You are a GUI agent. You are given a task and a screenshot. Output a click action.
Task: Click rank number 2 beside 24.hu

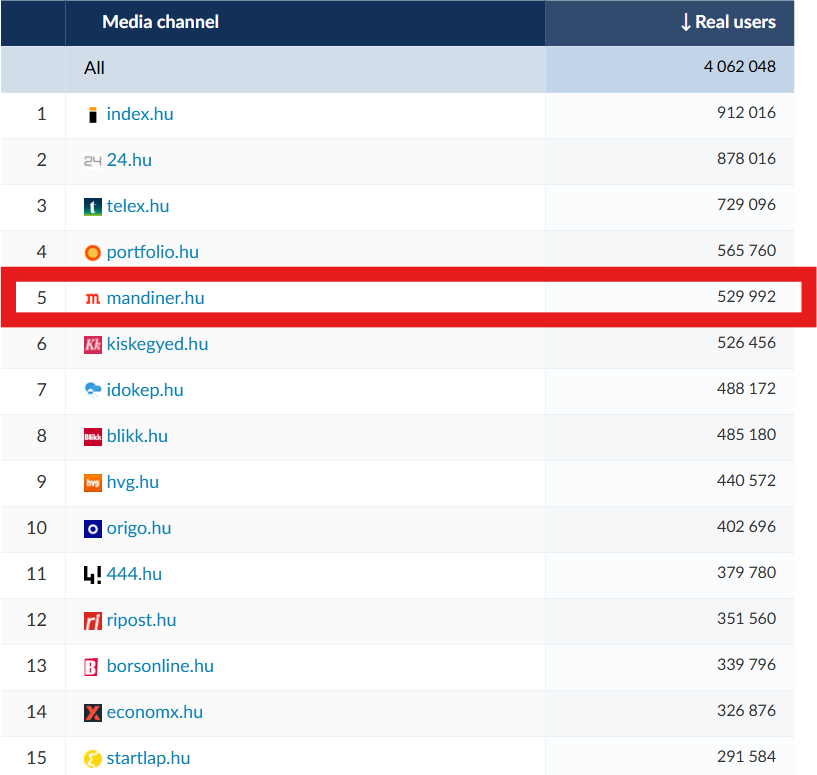42,160
